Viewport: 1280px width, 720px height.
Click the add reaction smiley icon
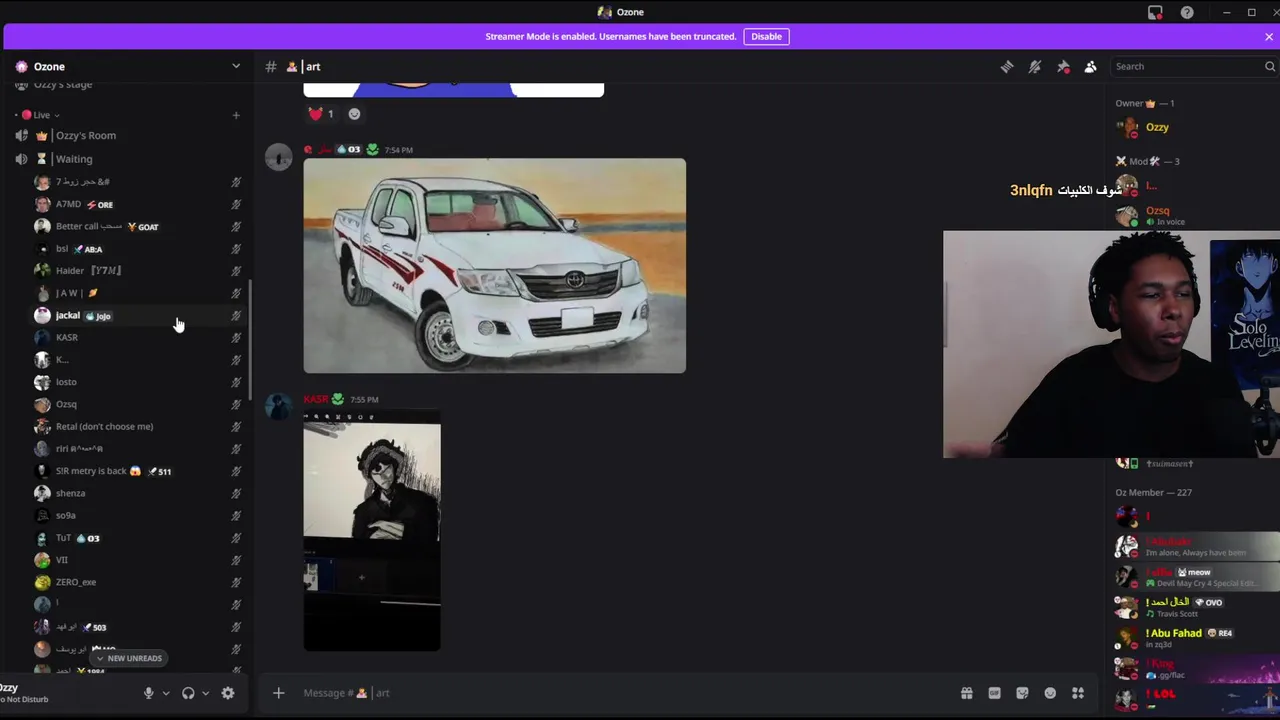pos(354,114)
